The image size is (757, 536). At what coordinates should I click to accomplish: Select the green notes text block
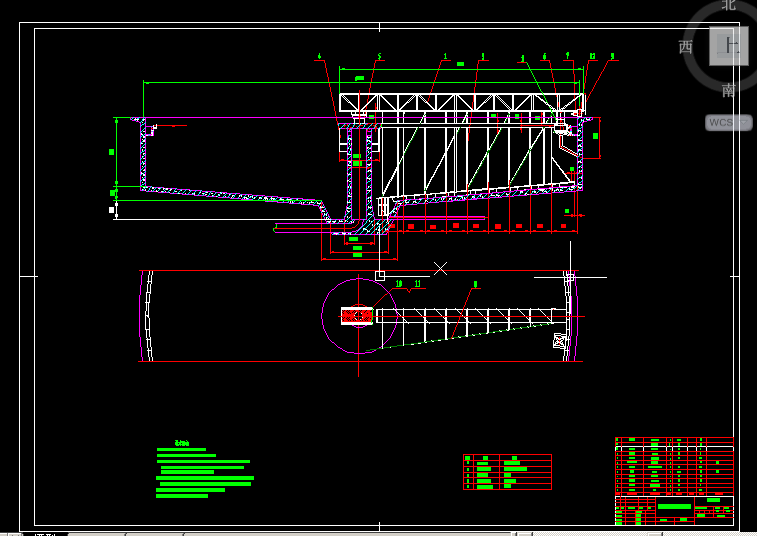pos(205,469)
